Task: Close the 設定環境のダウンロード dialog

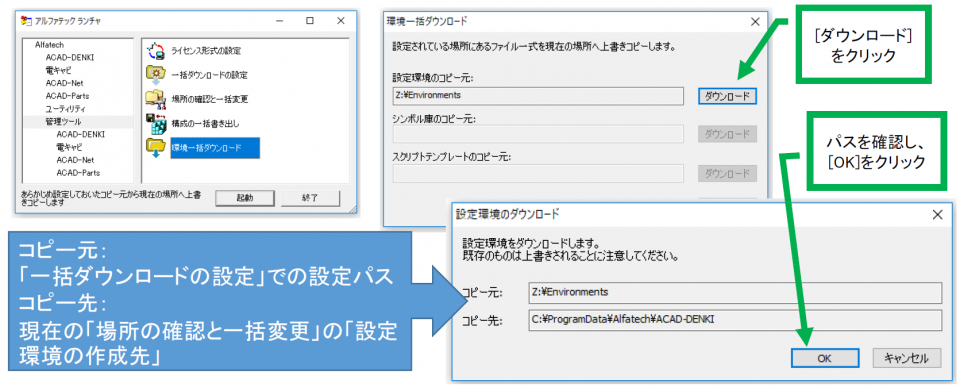Action: coord(936,214)
